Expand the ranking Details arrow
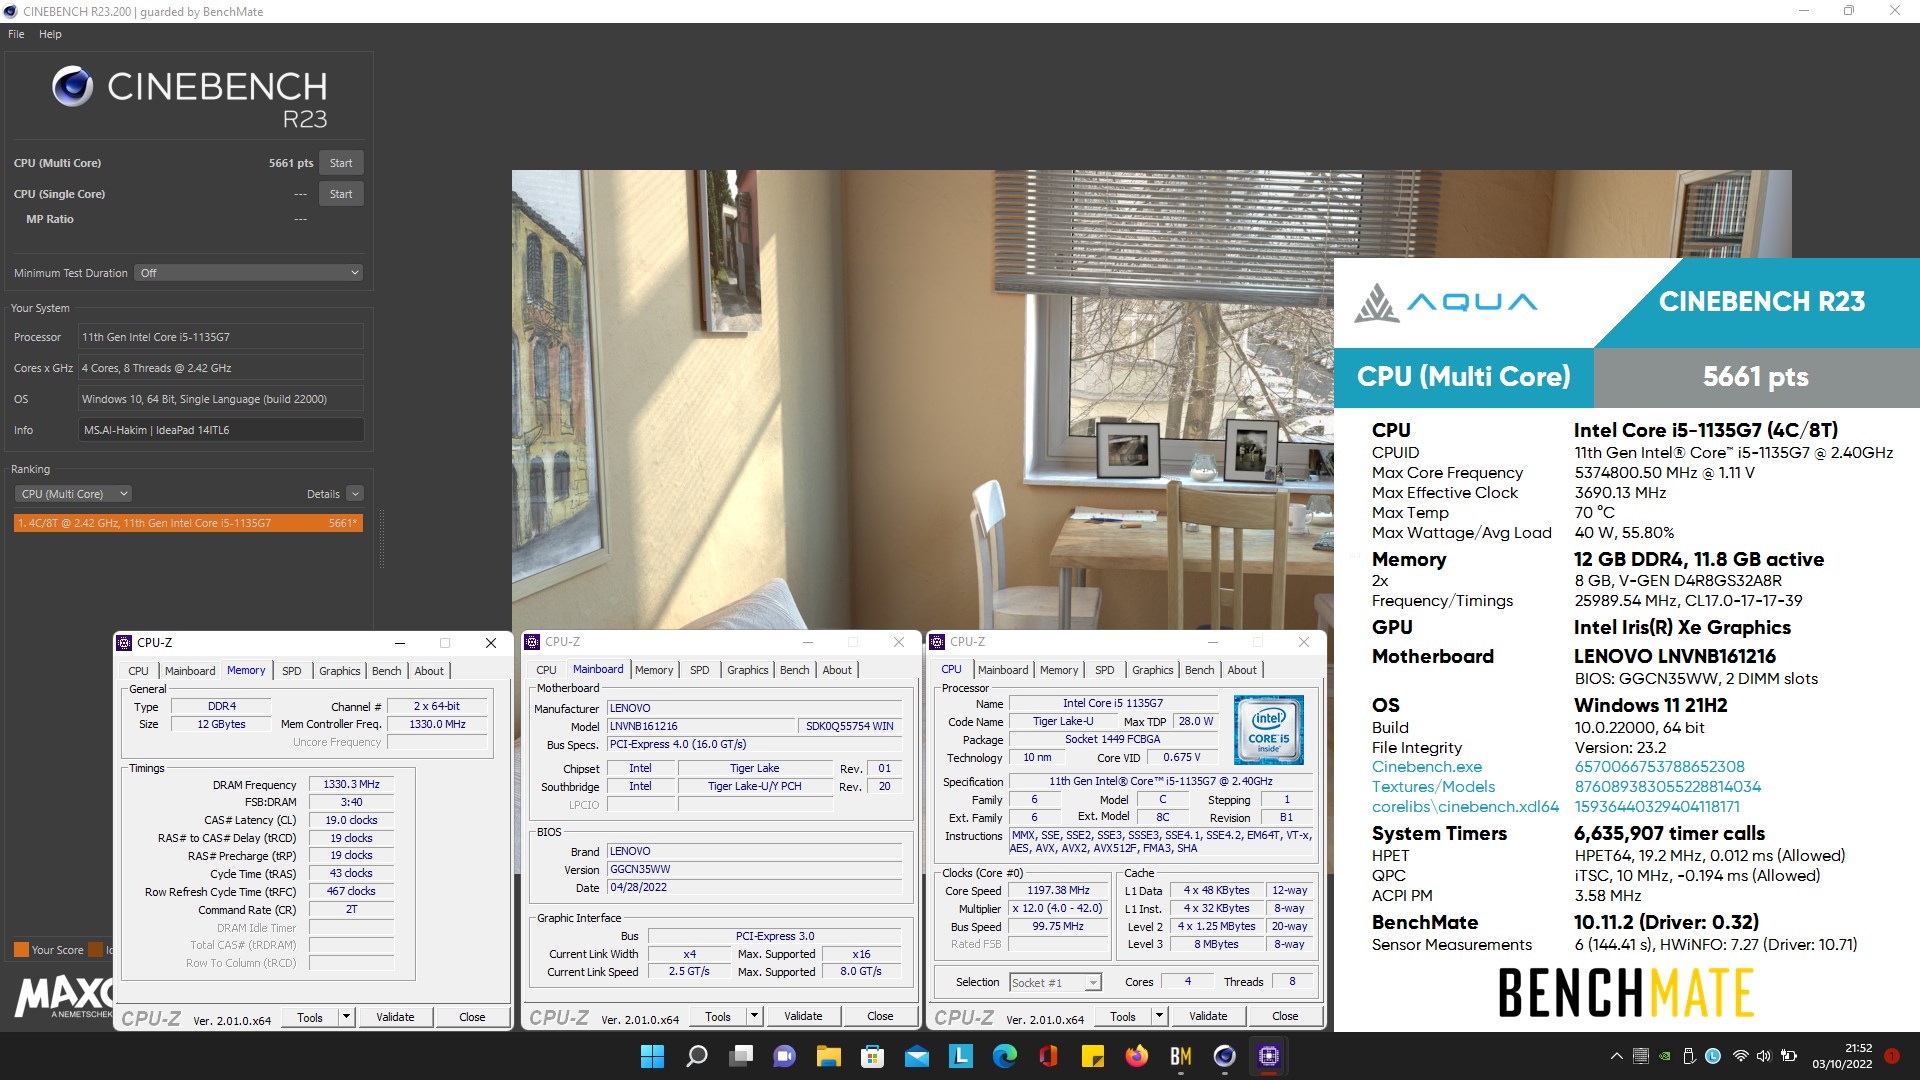1920x1080 pixels. [355, 494]
